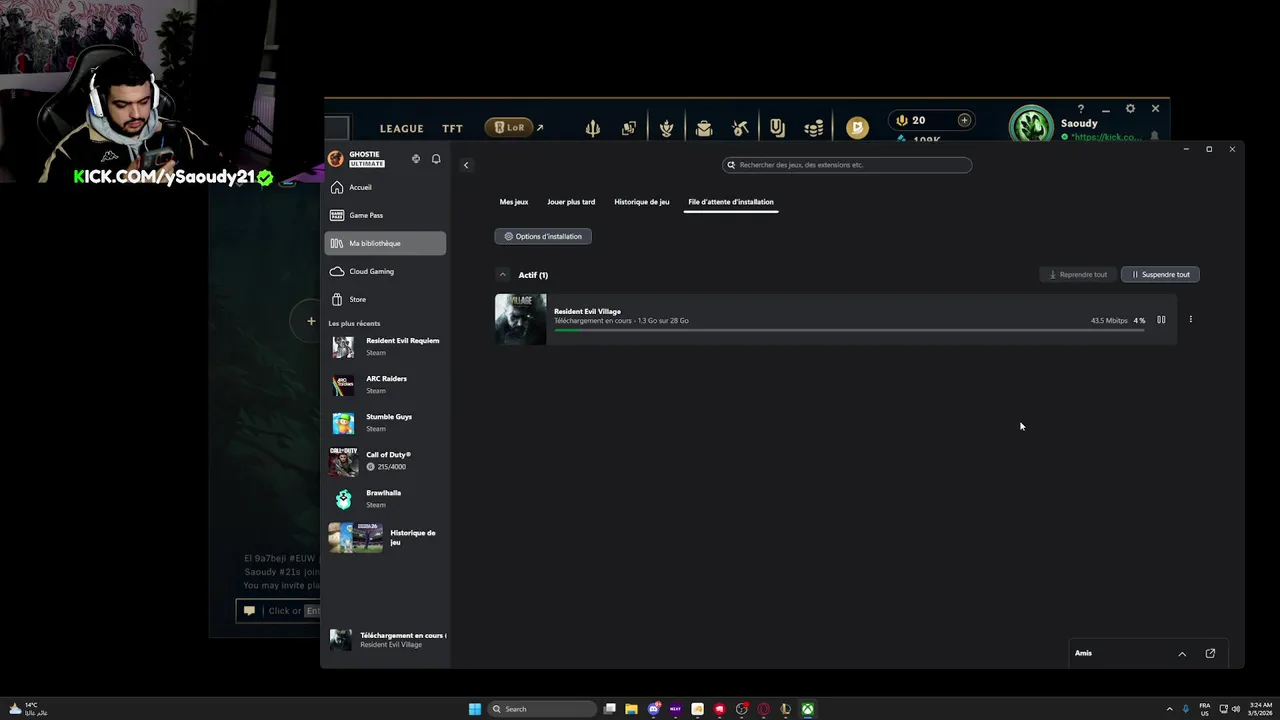Open League client settings gear

click(x=1130, y=109)
